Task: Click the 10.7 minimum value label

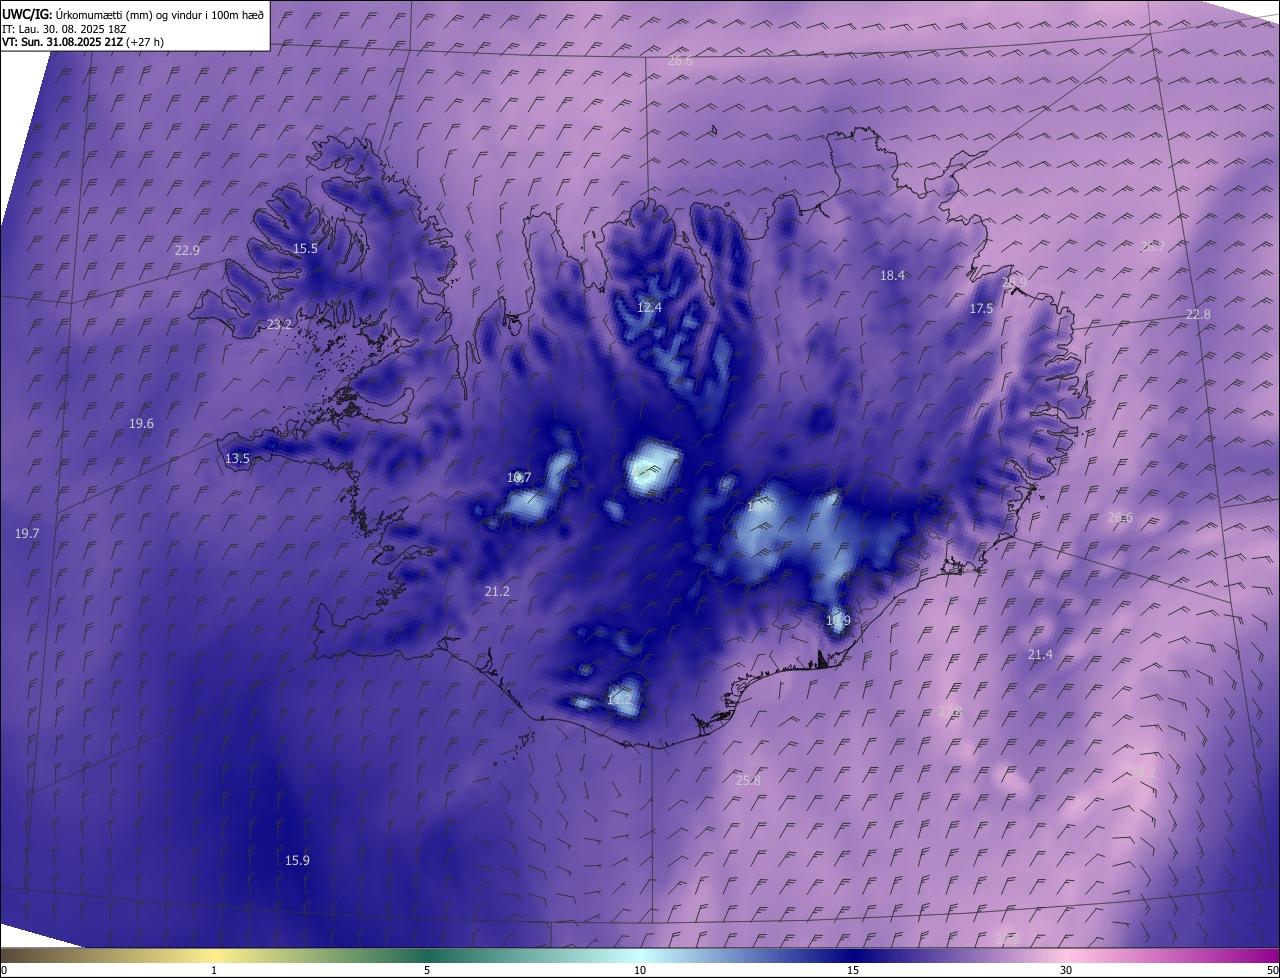Action: pyautogui.click(x=519, y=477)
